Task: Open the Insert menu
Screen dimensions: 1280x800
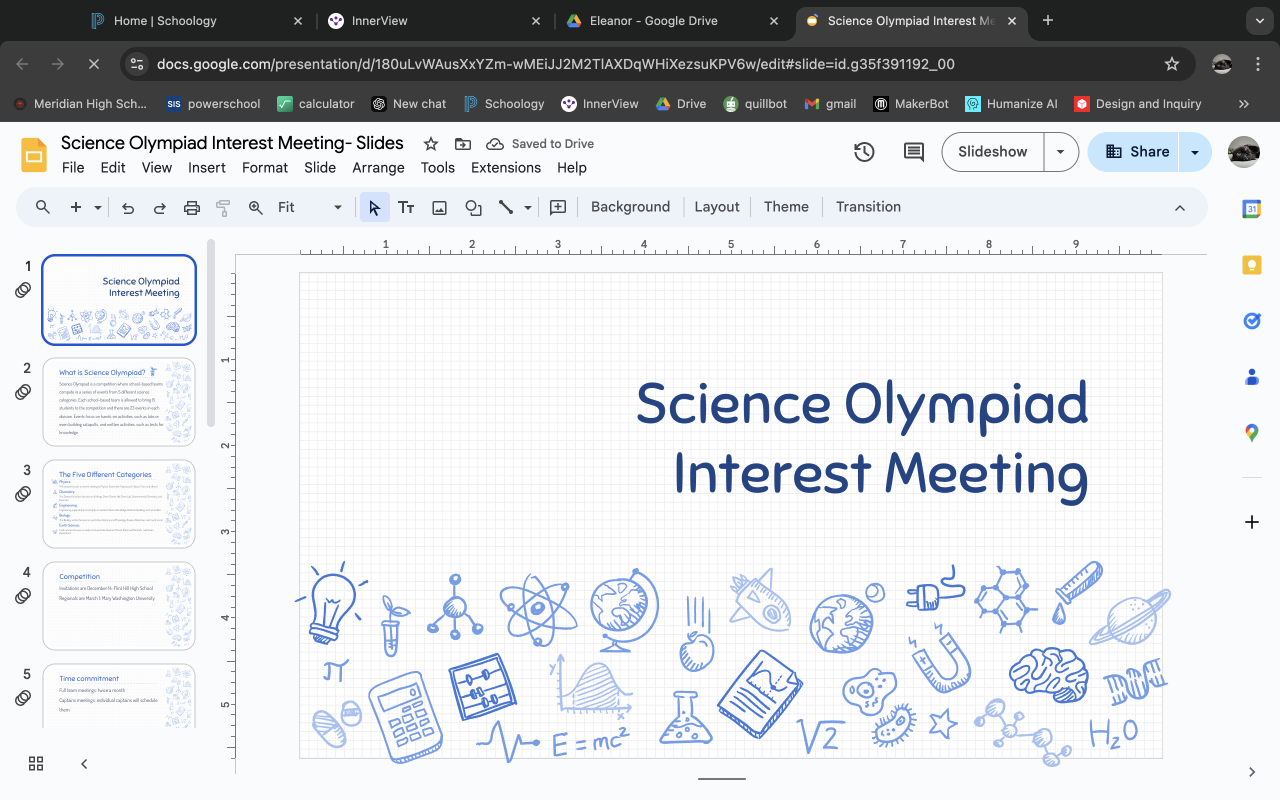Action: tap(207, 167)
